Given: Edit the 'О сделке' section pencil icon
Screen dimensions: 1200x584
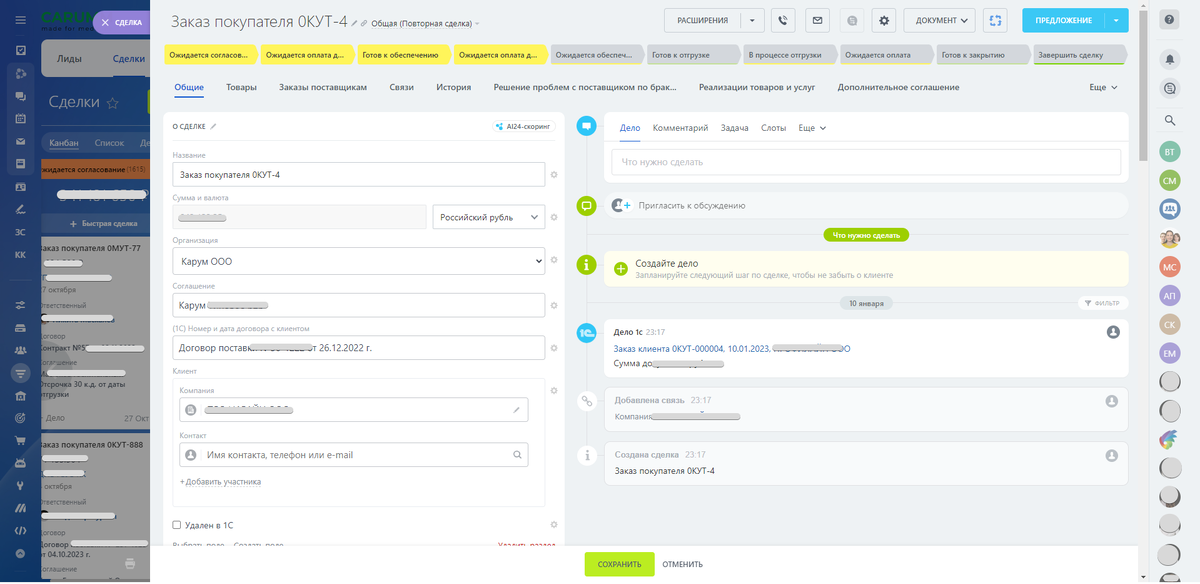Looking at the screenshot, I should tap(213, 127).
